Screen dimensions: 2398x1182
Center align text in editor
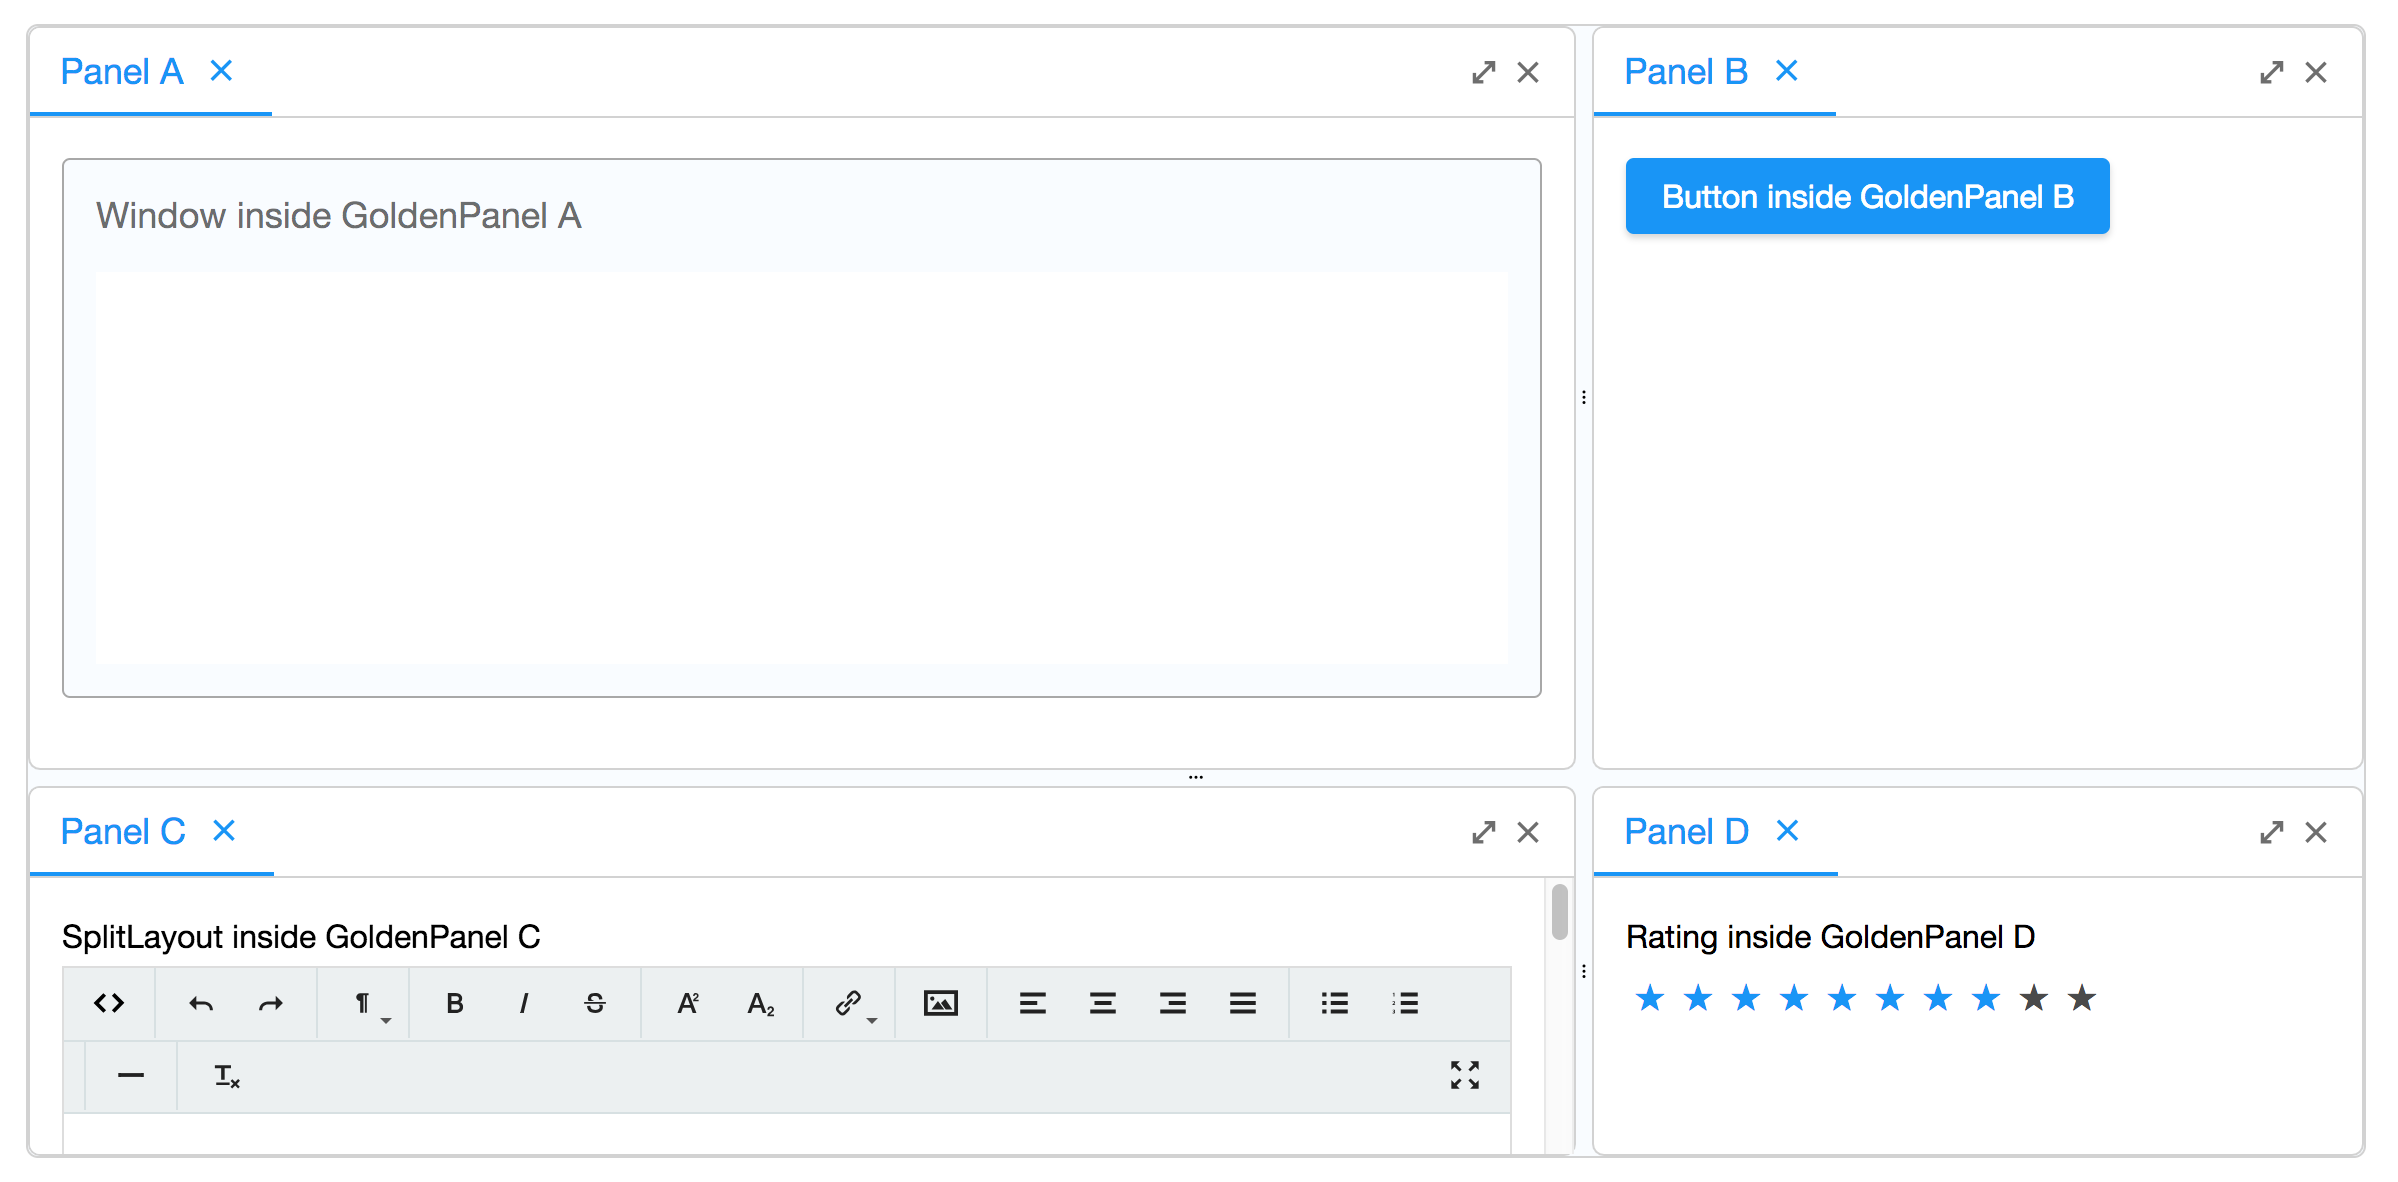(1103, 1003)
